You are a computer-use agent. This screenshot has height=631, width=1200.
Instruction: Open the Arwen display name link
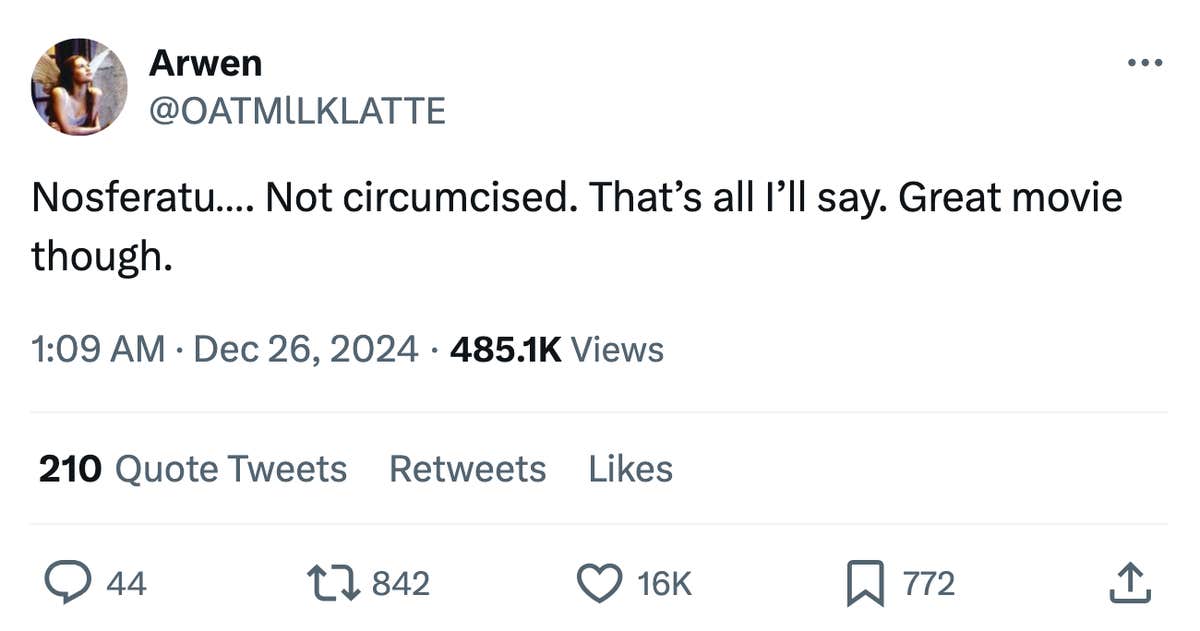click(205, 64)
